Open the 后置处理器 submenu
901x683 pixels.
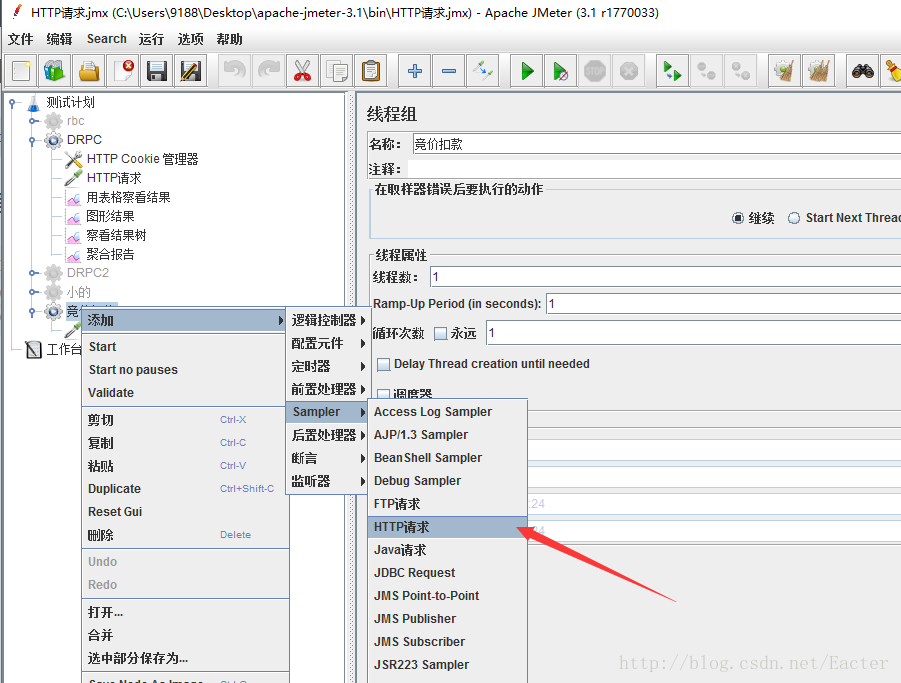click(x=328, y=435)
